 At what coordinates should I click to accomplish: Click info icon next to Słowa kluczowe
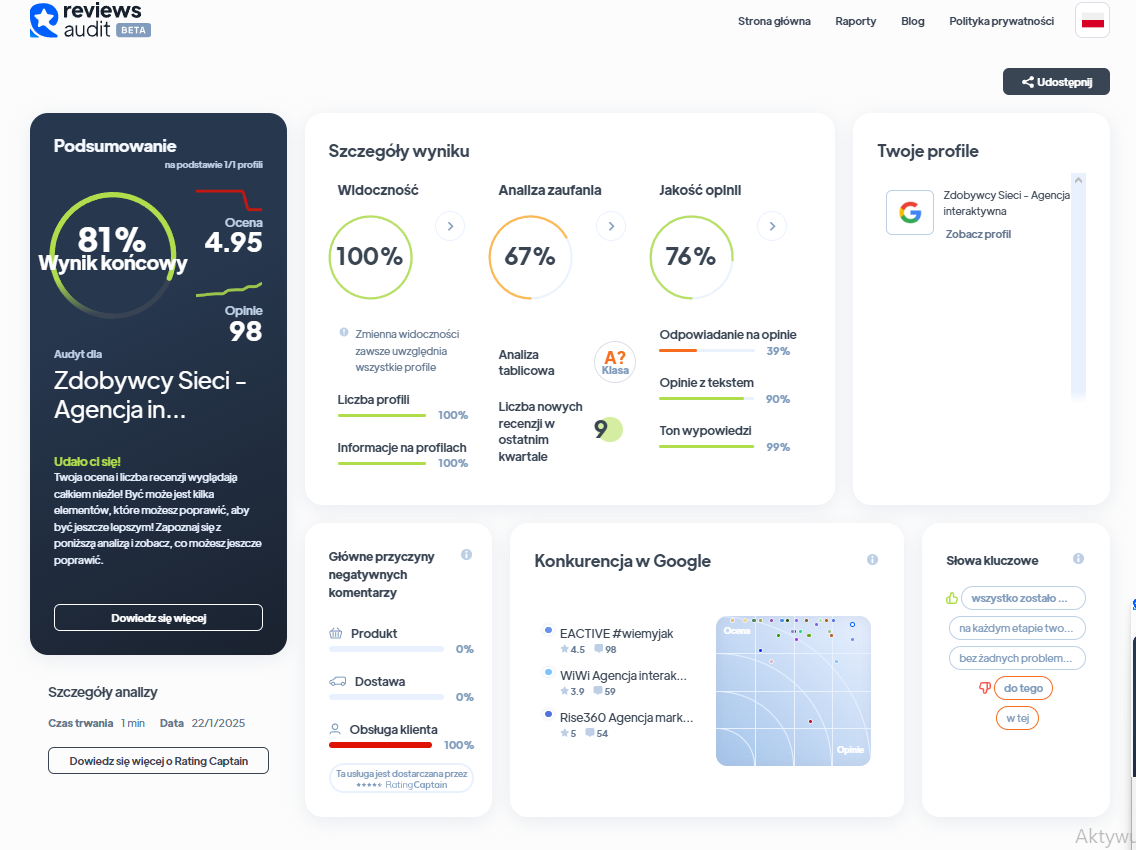pos(1078,559)
